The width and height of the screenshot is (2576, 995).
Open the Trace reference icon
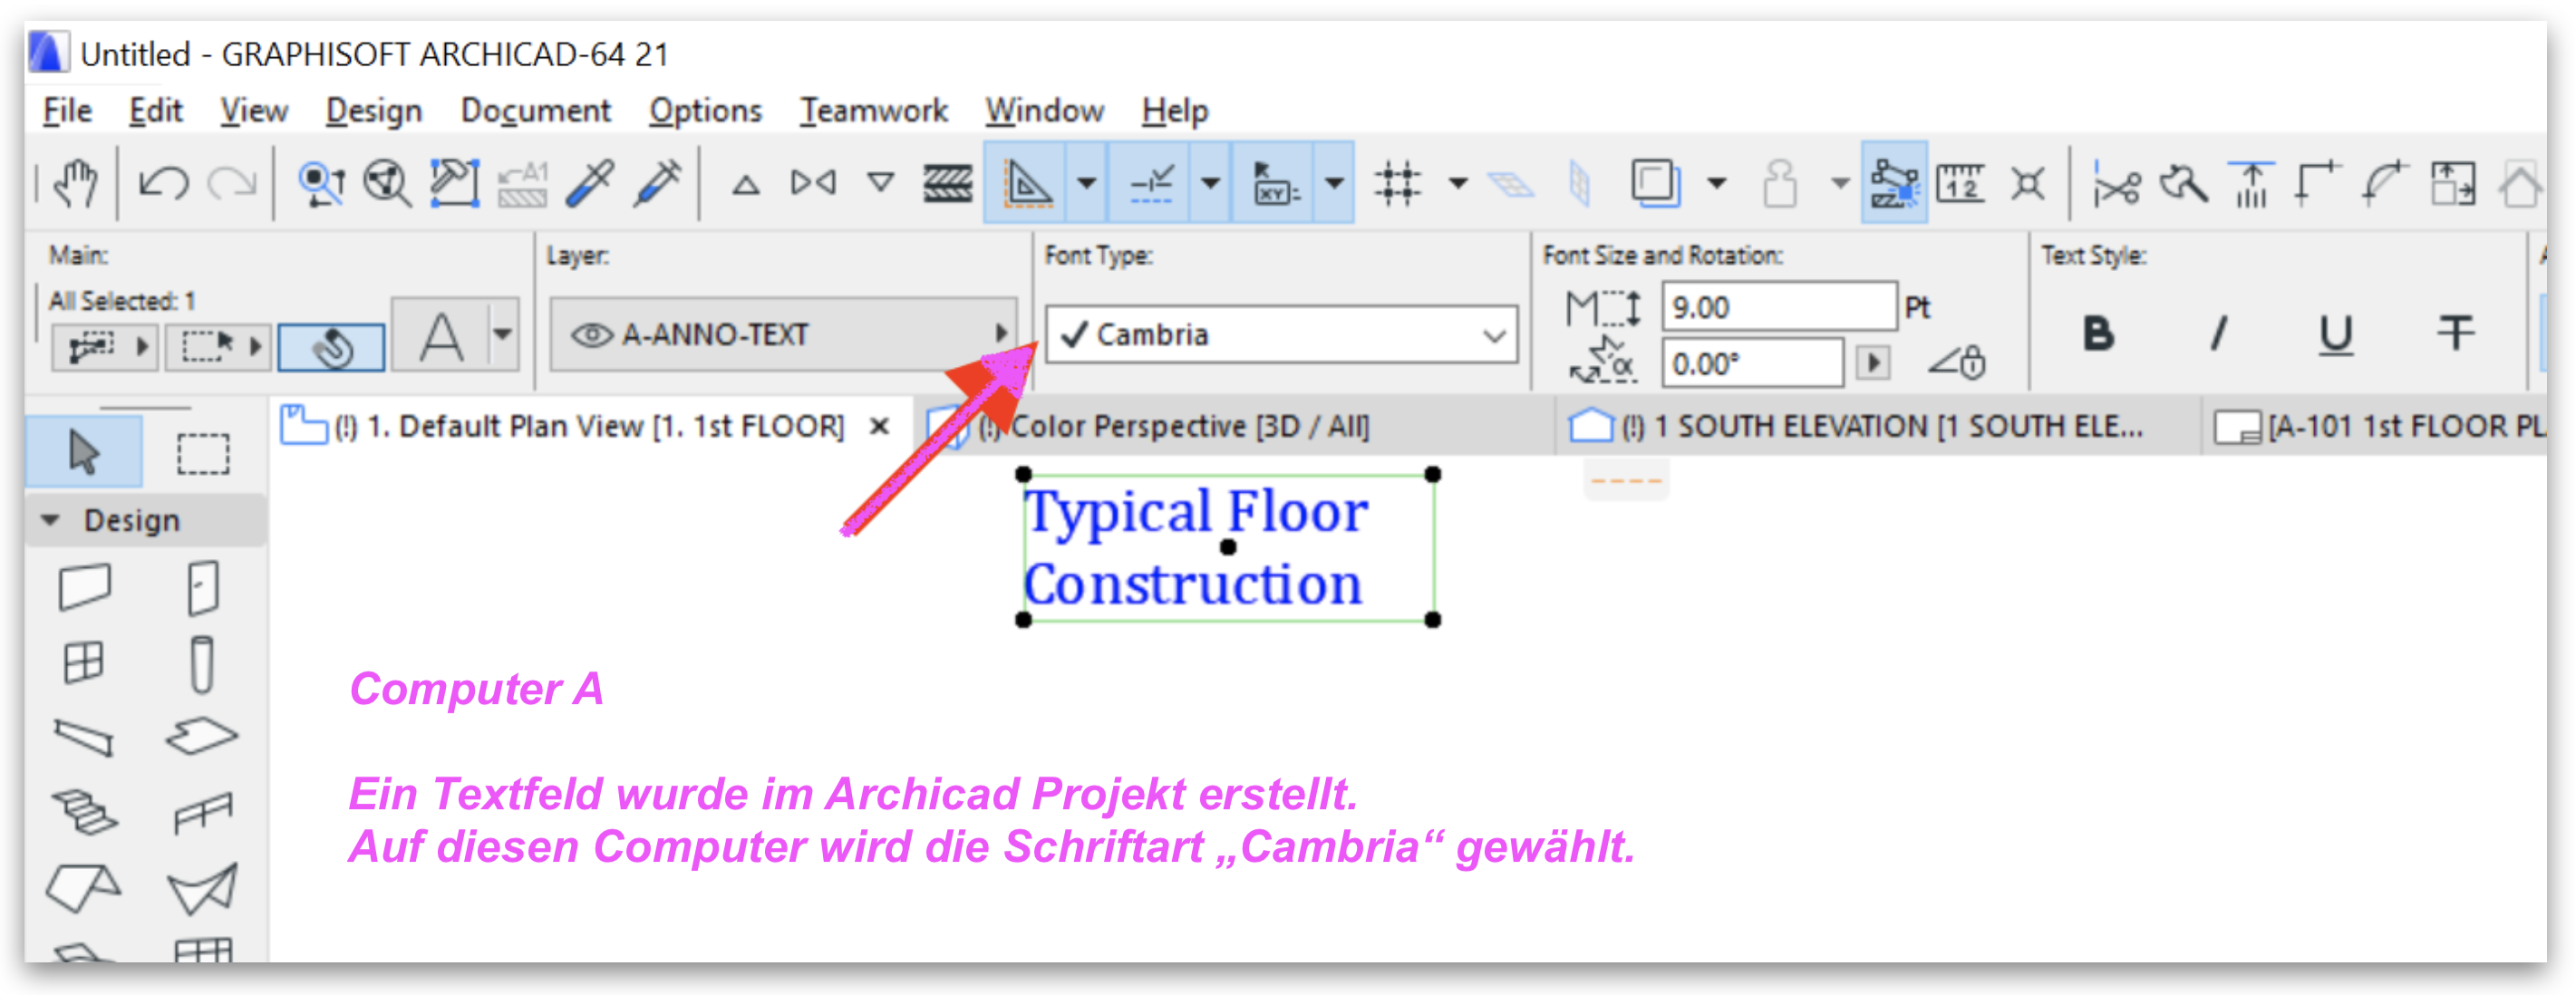click(x=1656, y=183)
